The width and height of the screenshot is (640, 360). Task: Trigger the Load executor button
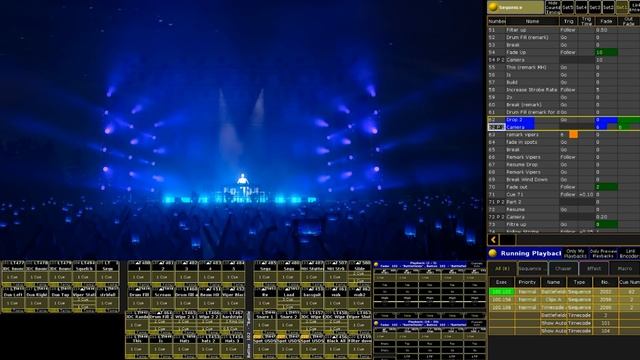tap(289, 300)
